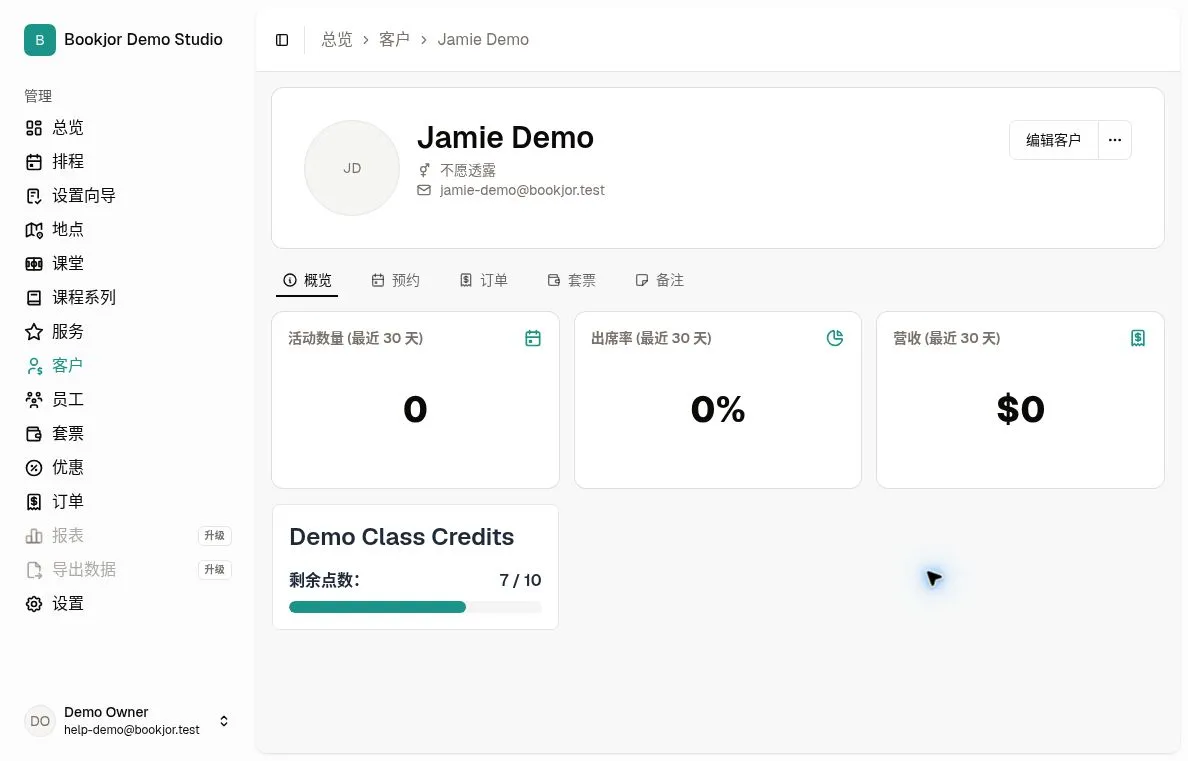Select the 客户 sidebar icon
The image size is (1188, 761).
tap(34, 366)
